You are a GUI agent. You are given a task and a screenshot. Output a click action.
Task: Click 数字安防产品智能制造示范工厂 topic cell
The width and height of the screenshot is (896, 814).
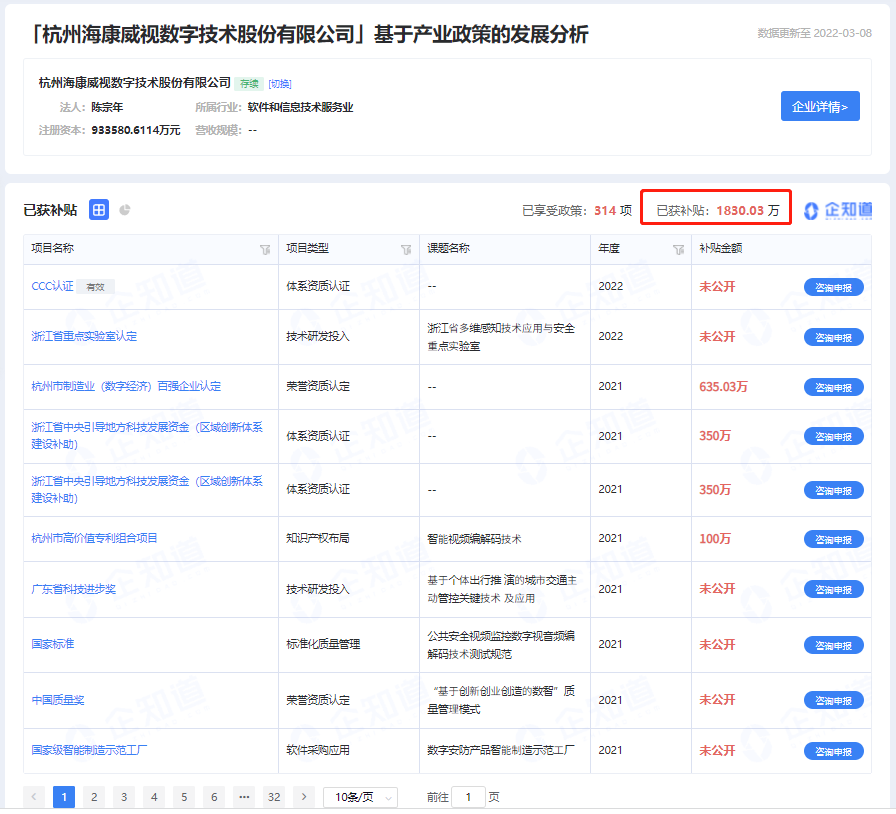(x=501, y=750)
